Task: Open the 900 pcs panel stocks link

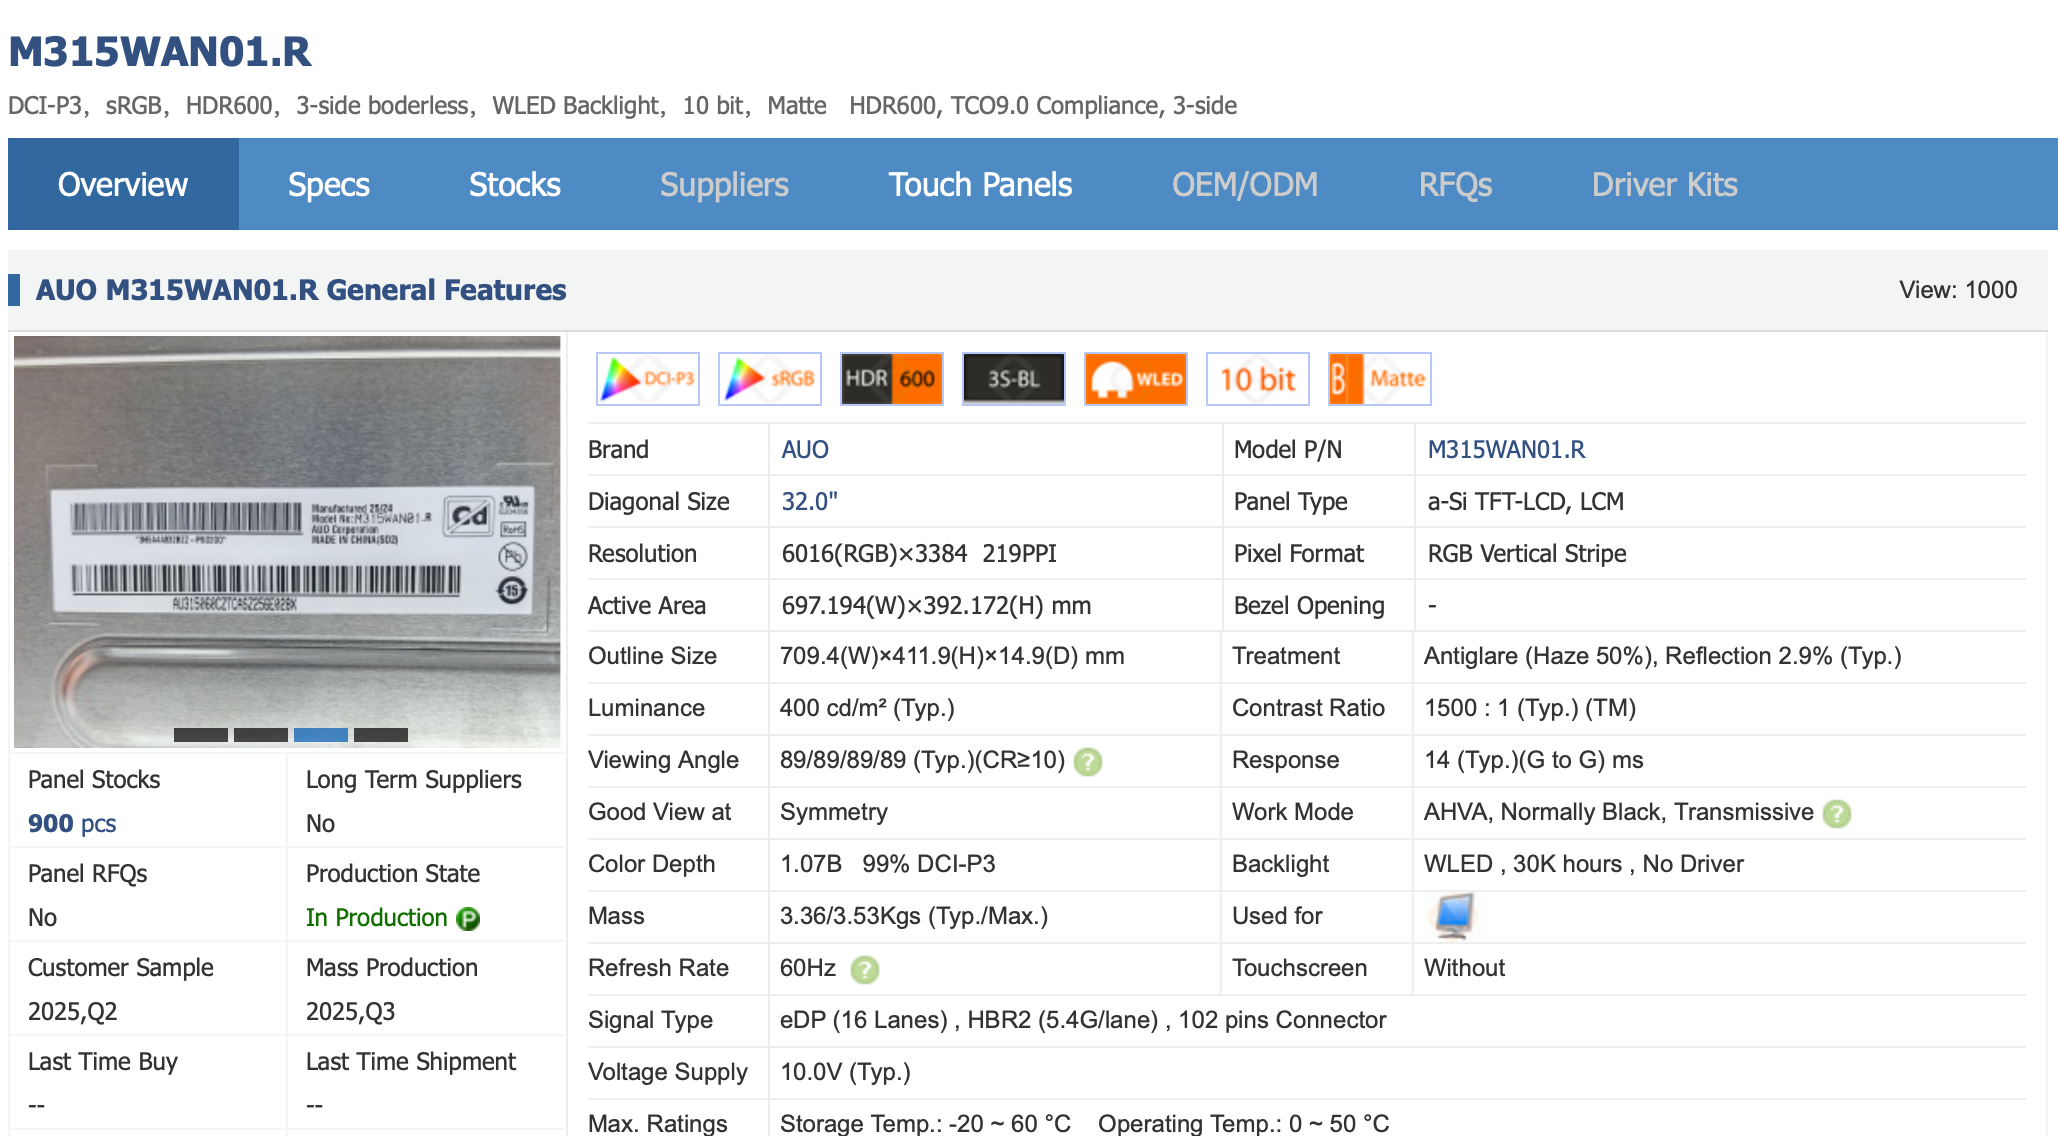Action: coord(72,824)
